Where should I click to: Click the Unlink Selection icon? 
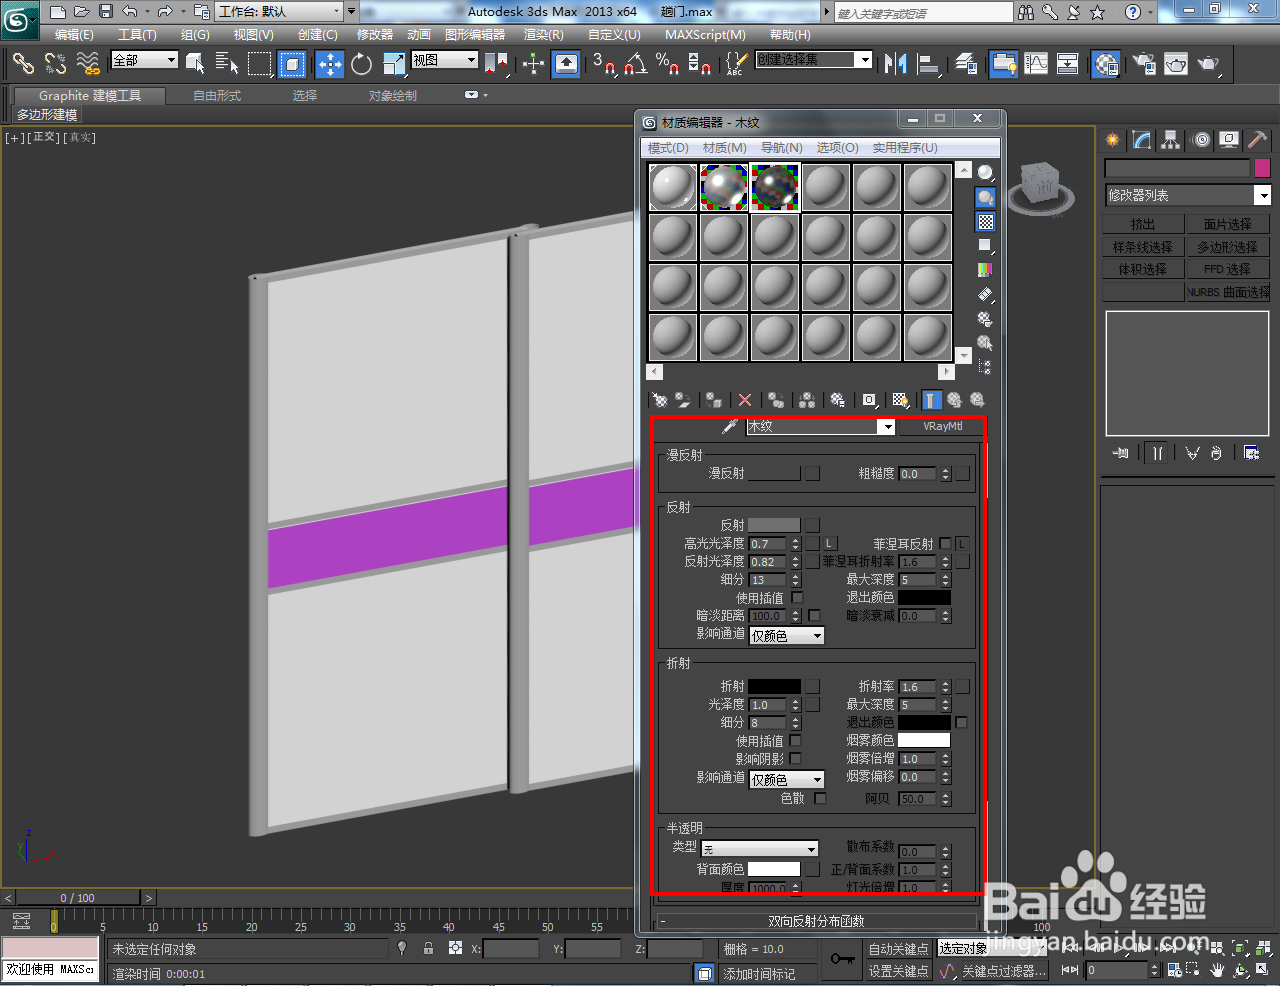pyautogui.click(x=55, y=64)
